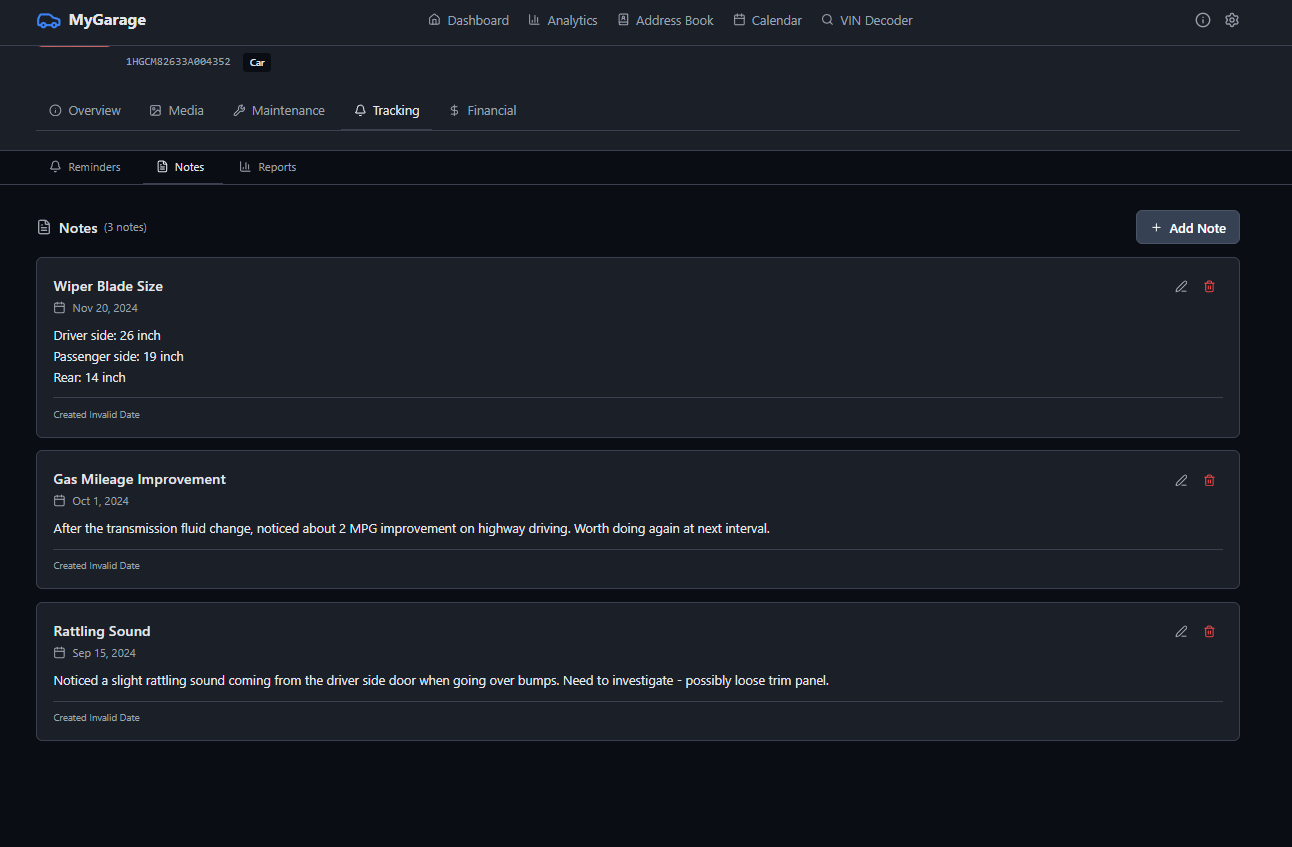Click the MyGarage car logo
The width and height of the screenshot is (1292, 847).
click(x=48, y=20)
